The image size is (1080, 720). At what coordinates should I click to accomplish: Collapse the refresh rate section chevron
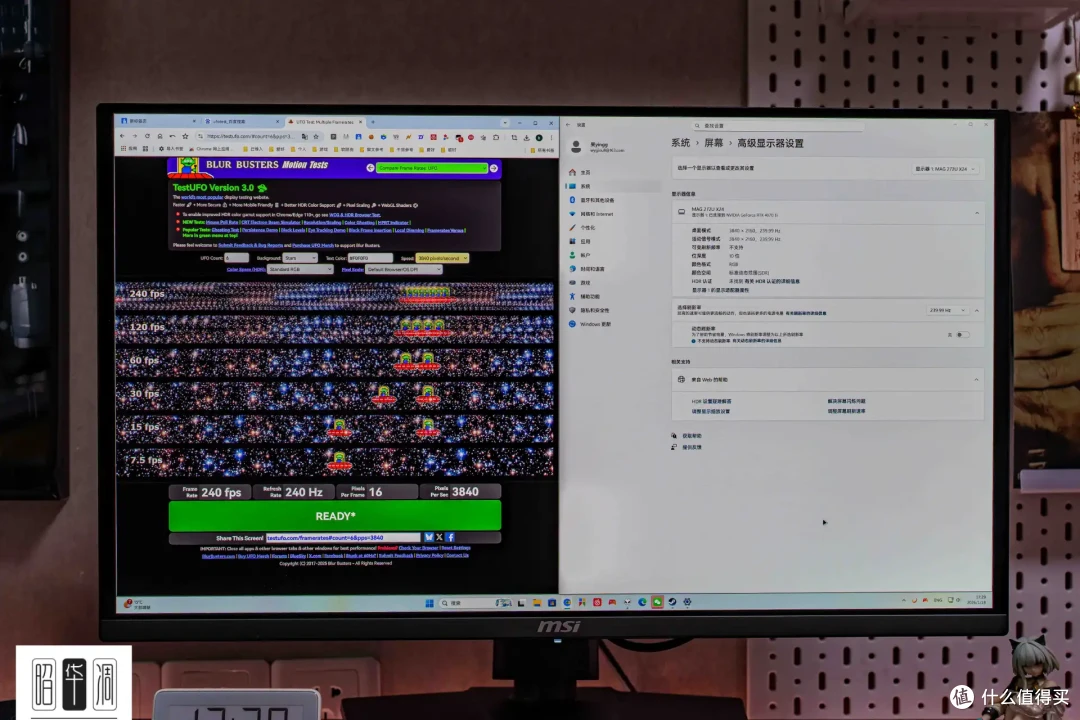[x=977, y=311]
